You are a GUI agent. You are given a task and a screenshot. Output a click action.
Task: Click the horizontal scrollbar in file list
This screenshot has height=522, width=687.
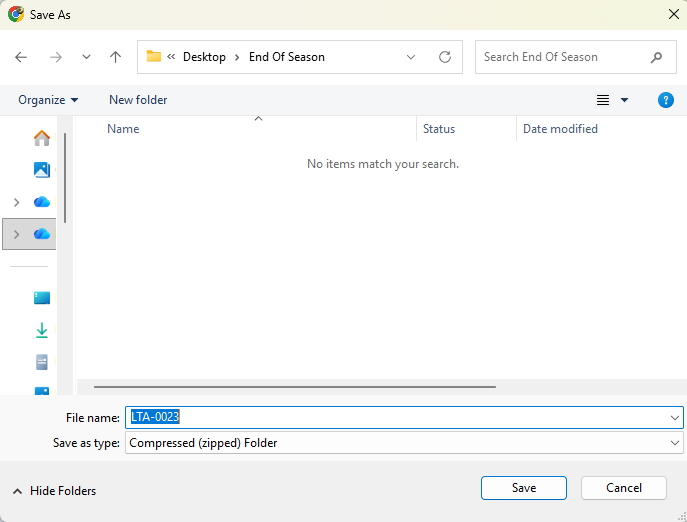pos(295,386)
